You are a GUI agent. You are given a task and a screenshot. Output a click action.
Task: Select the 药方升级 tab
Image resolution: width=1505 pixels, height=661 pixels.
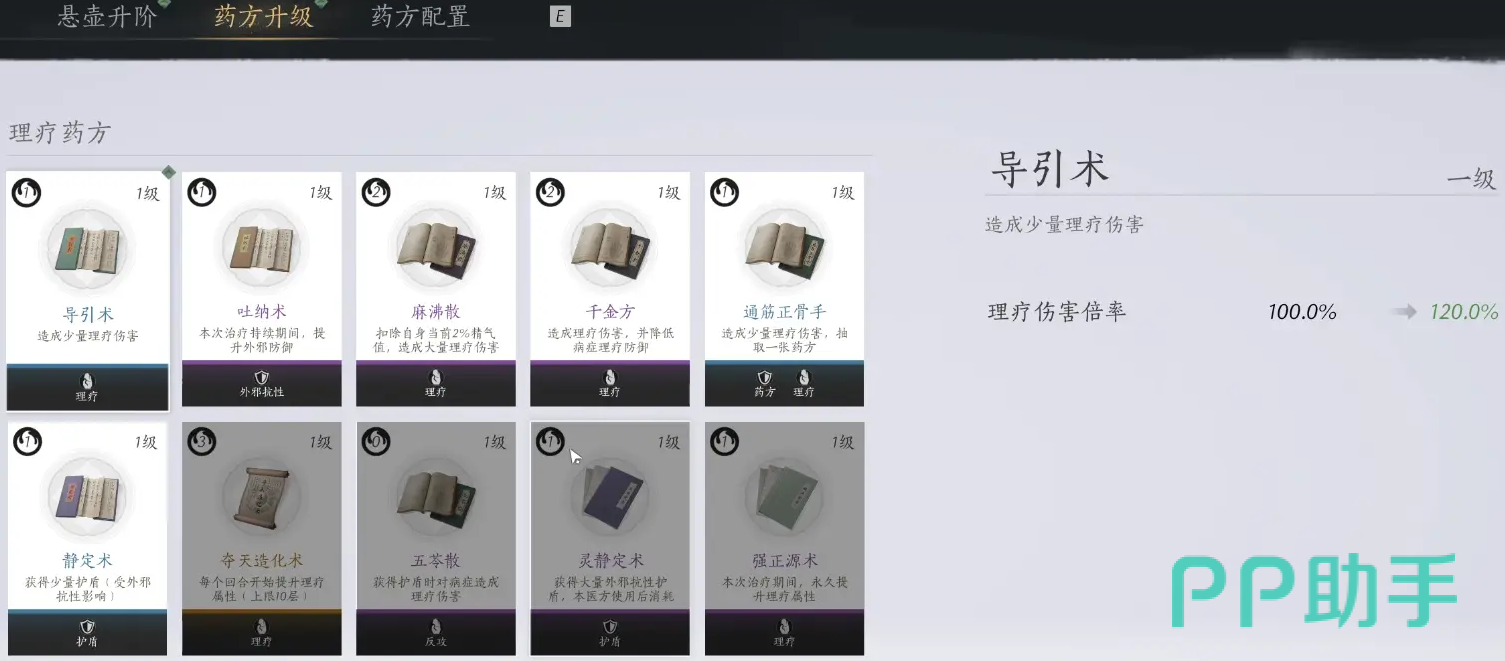click(264, 17)
